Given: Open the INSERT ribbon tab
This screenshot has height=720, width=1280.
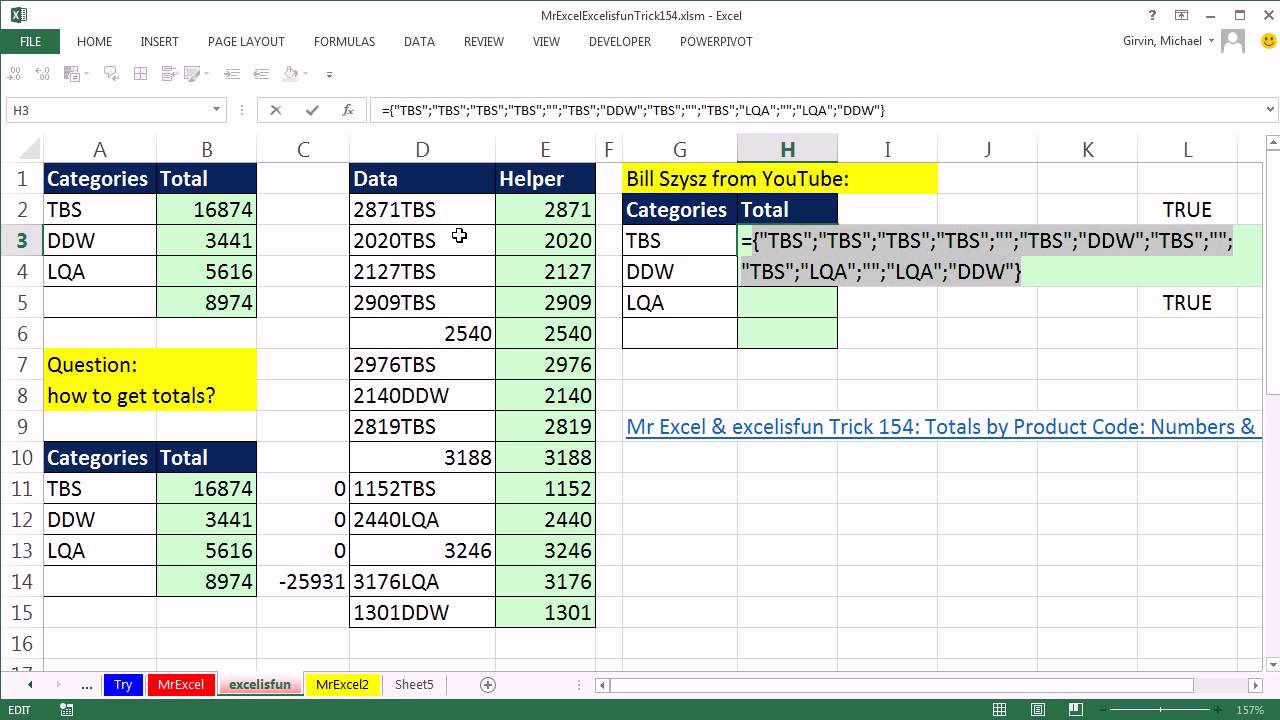Looking at the screenshot, I should 159,42.
